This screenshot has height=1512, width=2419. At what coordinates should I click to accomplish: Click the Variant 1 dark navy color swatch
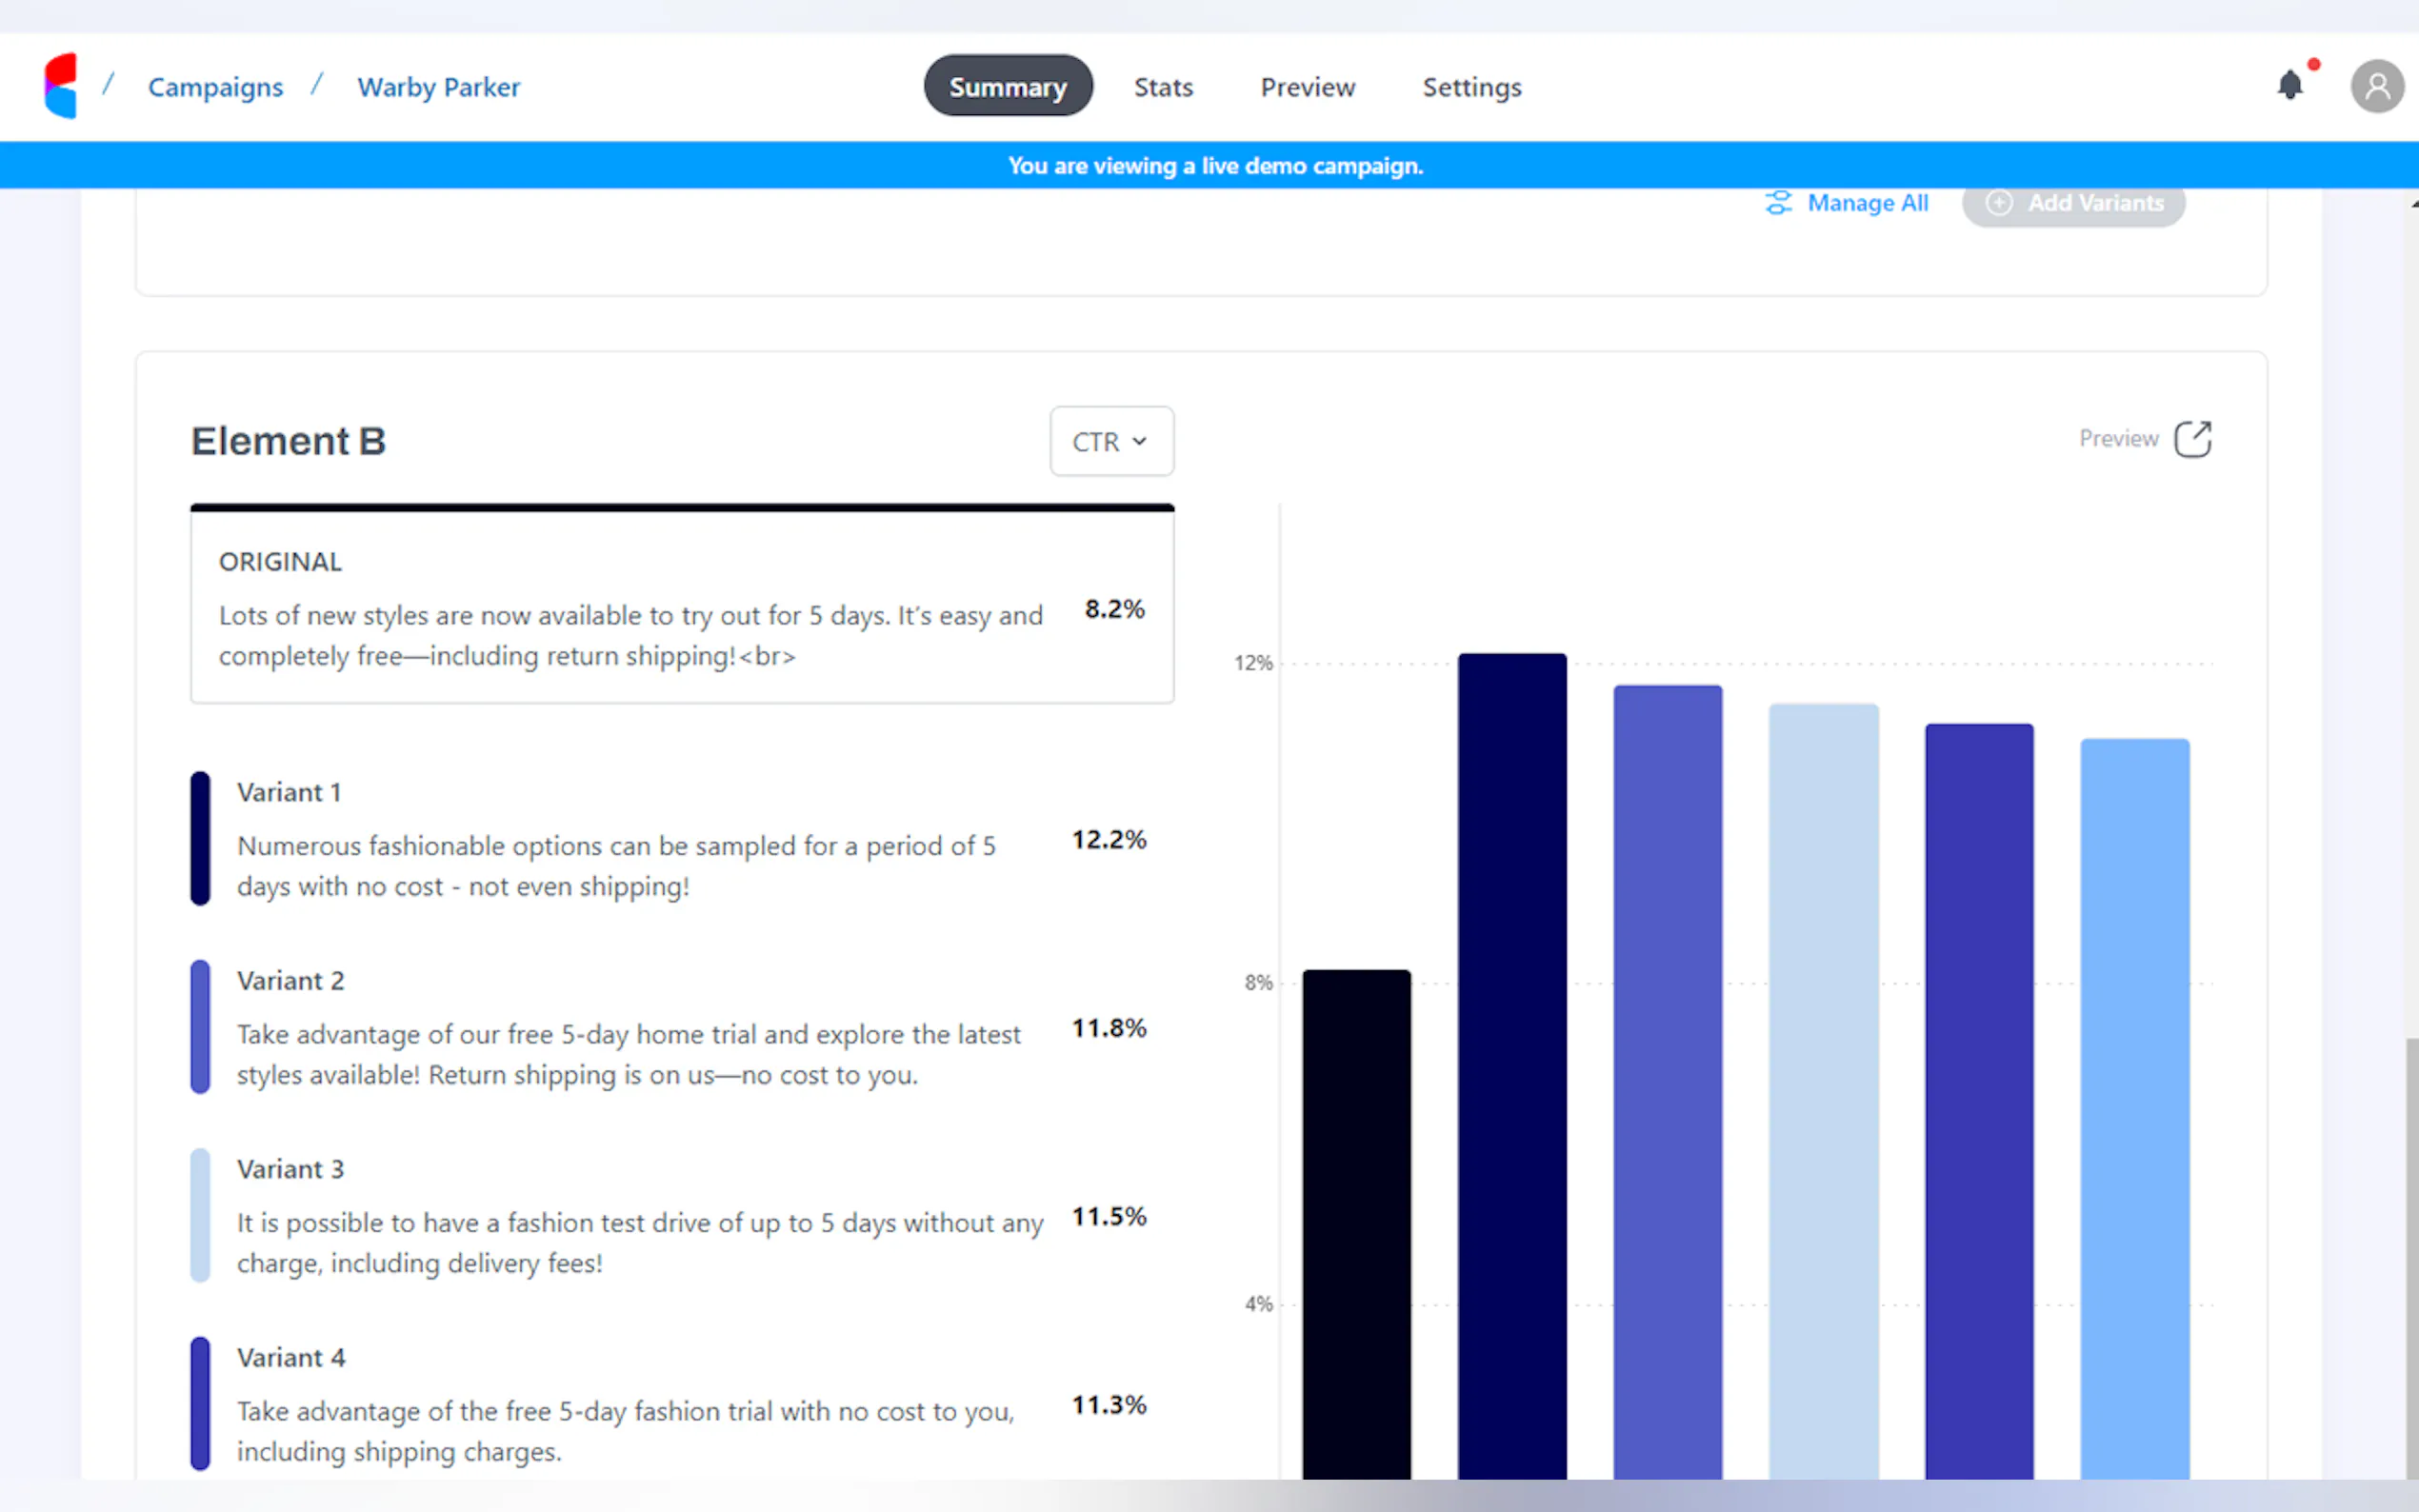(x=200, y=838)
